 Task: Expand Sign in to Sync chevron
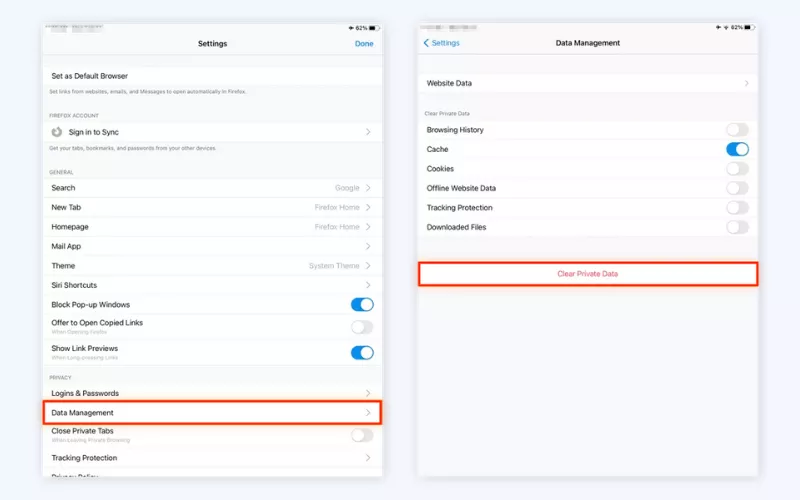pyautogui.click(x=368, y=132)
